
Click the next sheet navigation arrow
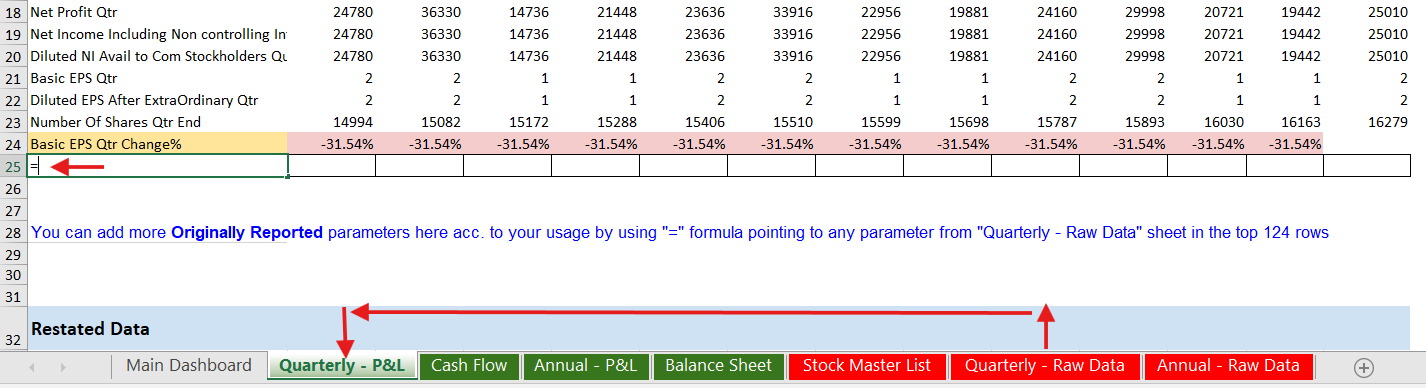coord(62,367)
